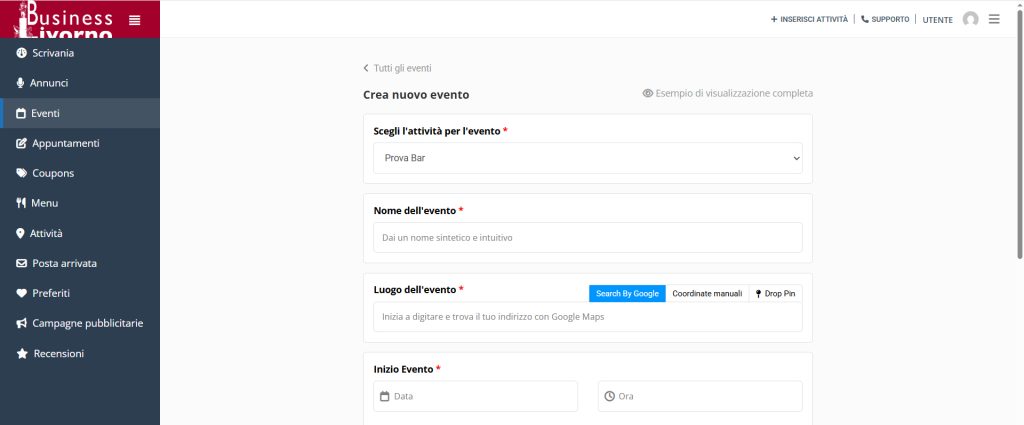Click the Coupons tag icon
Viewport: 1024px width, 425px height.
[21, 173]
